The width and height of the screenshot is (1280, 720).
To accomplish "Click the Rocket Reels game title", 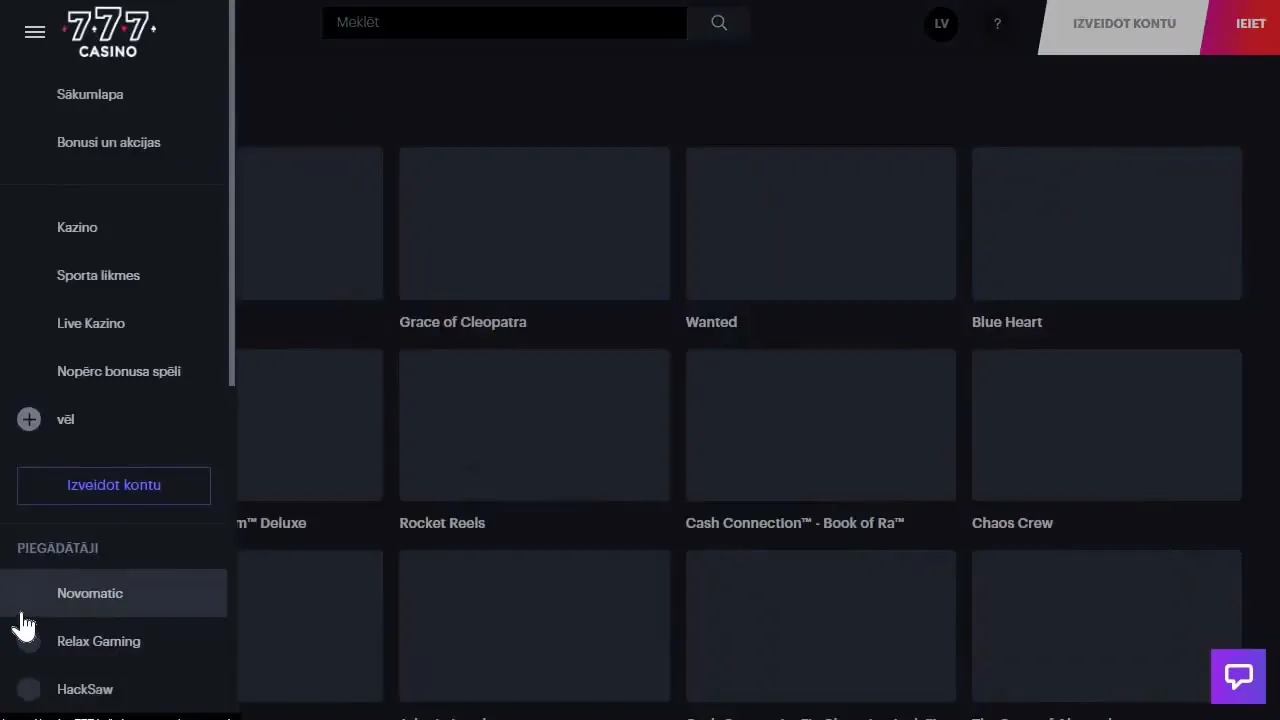I will (442, 523).
